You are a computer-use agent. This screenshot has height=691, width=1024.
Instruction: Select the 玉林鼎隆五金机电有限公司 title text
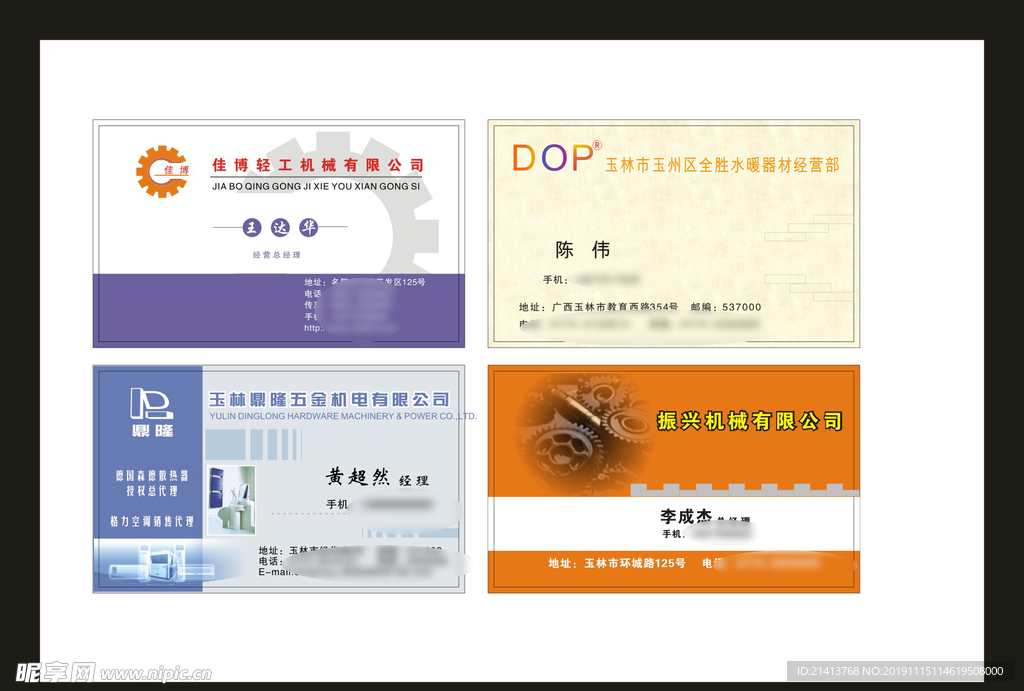coord(328,400)
